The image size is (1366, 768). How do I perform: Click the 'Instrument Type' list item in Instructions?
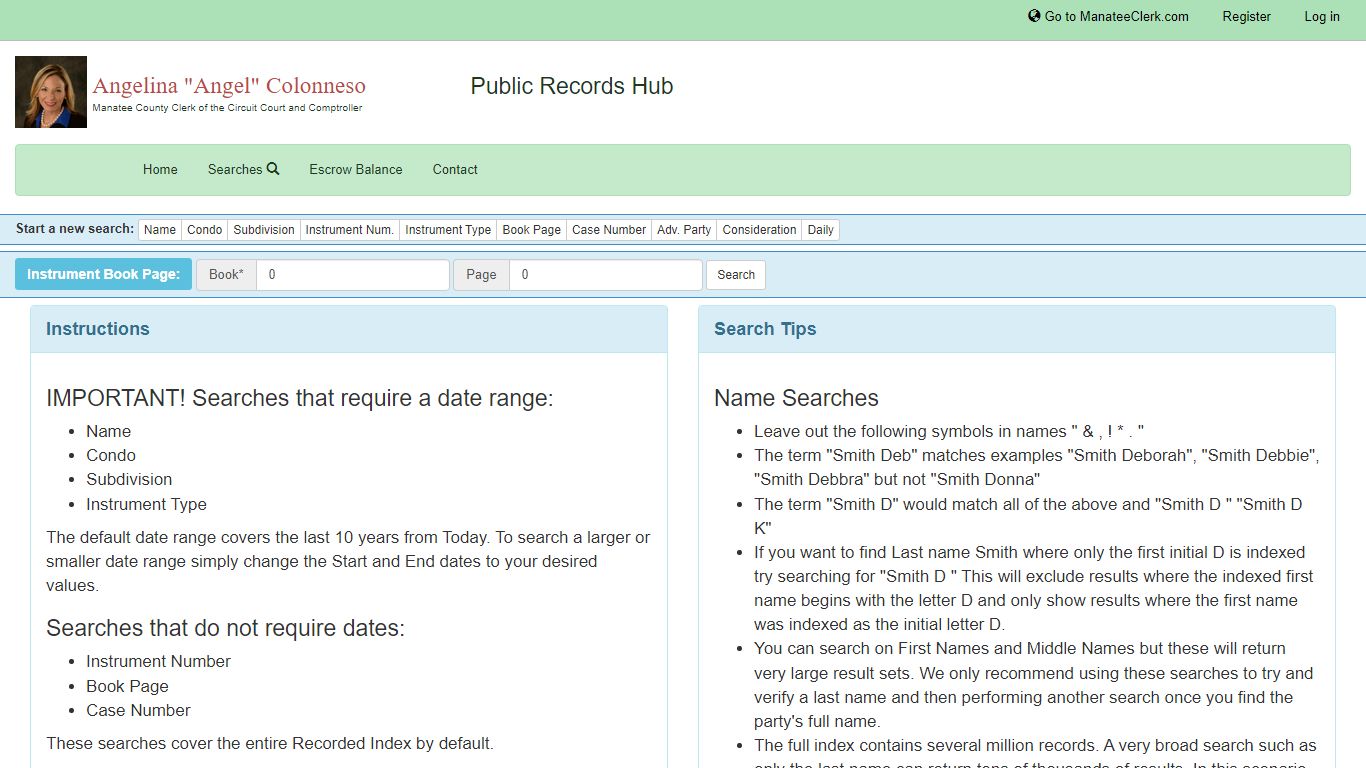tap(146, 504)
